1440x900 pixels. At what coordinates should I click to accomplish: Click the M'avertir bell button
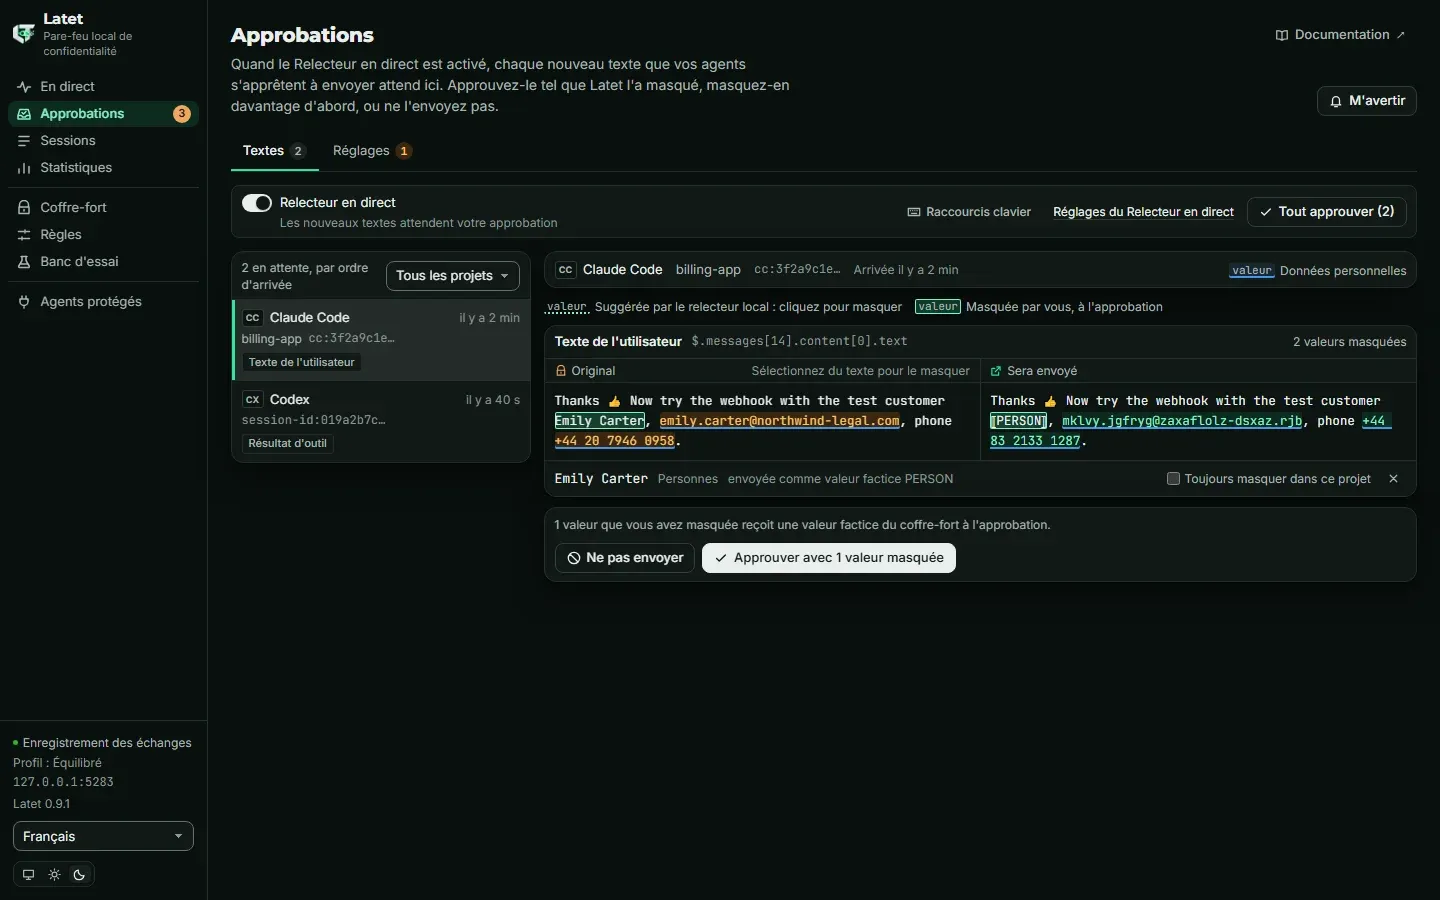1367,101
